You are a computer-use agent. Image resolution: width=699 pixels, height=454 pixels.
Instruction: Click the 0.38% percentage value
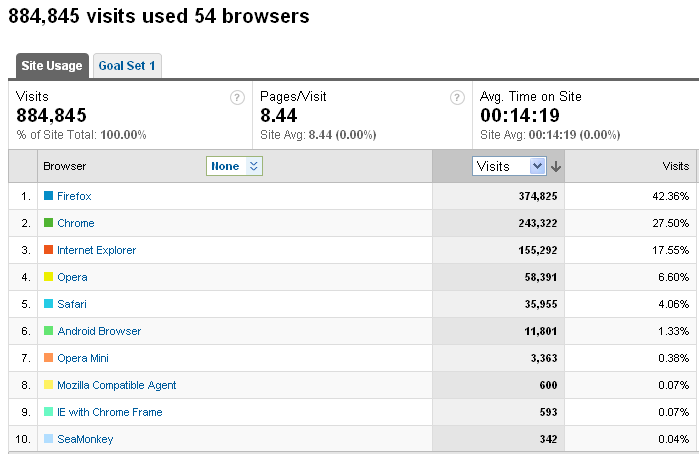[674, 358]
